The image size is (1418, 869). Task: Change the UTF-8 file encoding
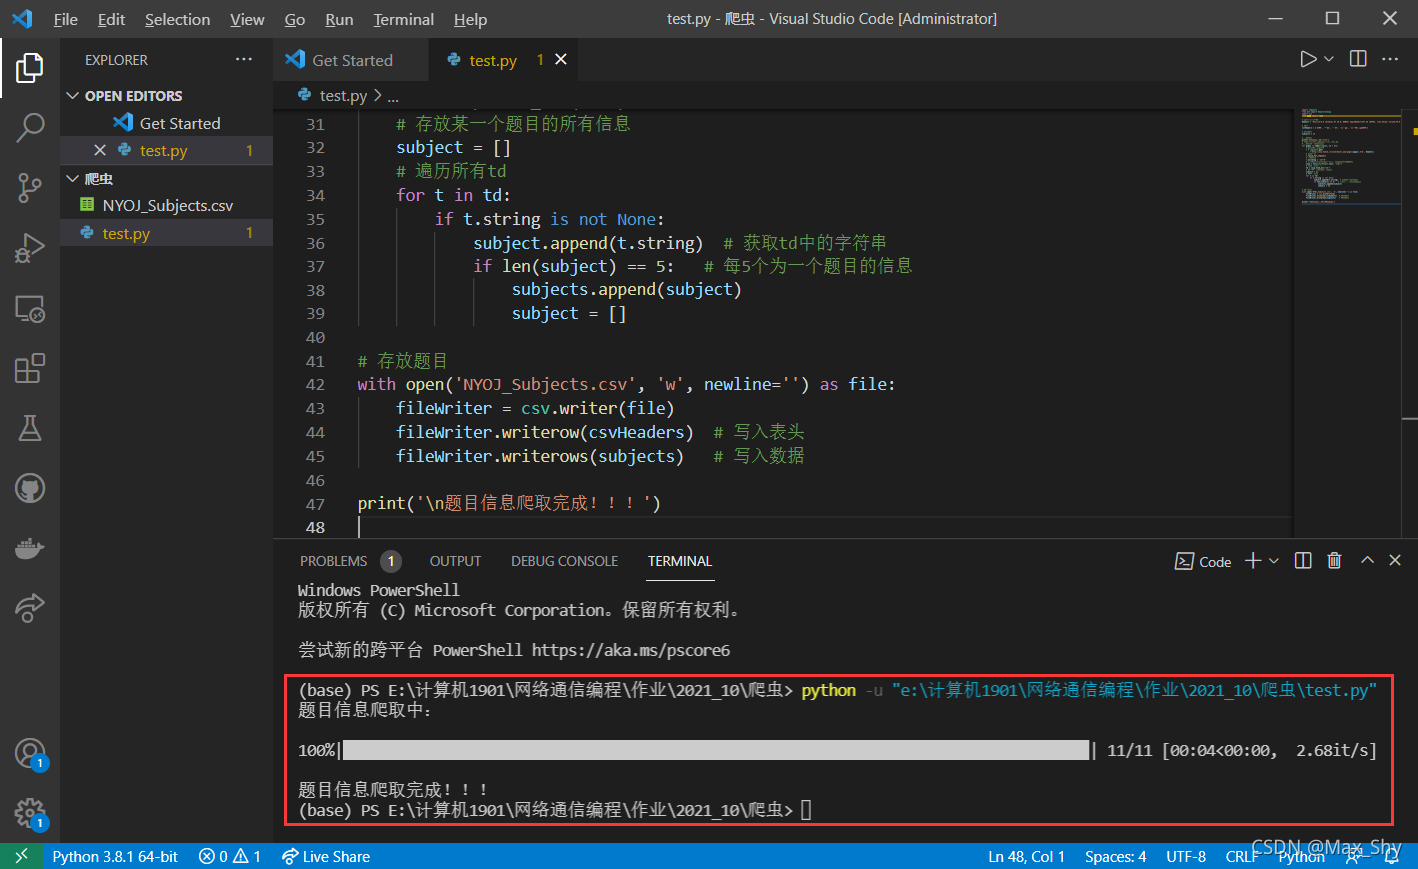pyautogui.click(x=1186, y=856)
